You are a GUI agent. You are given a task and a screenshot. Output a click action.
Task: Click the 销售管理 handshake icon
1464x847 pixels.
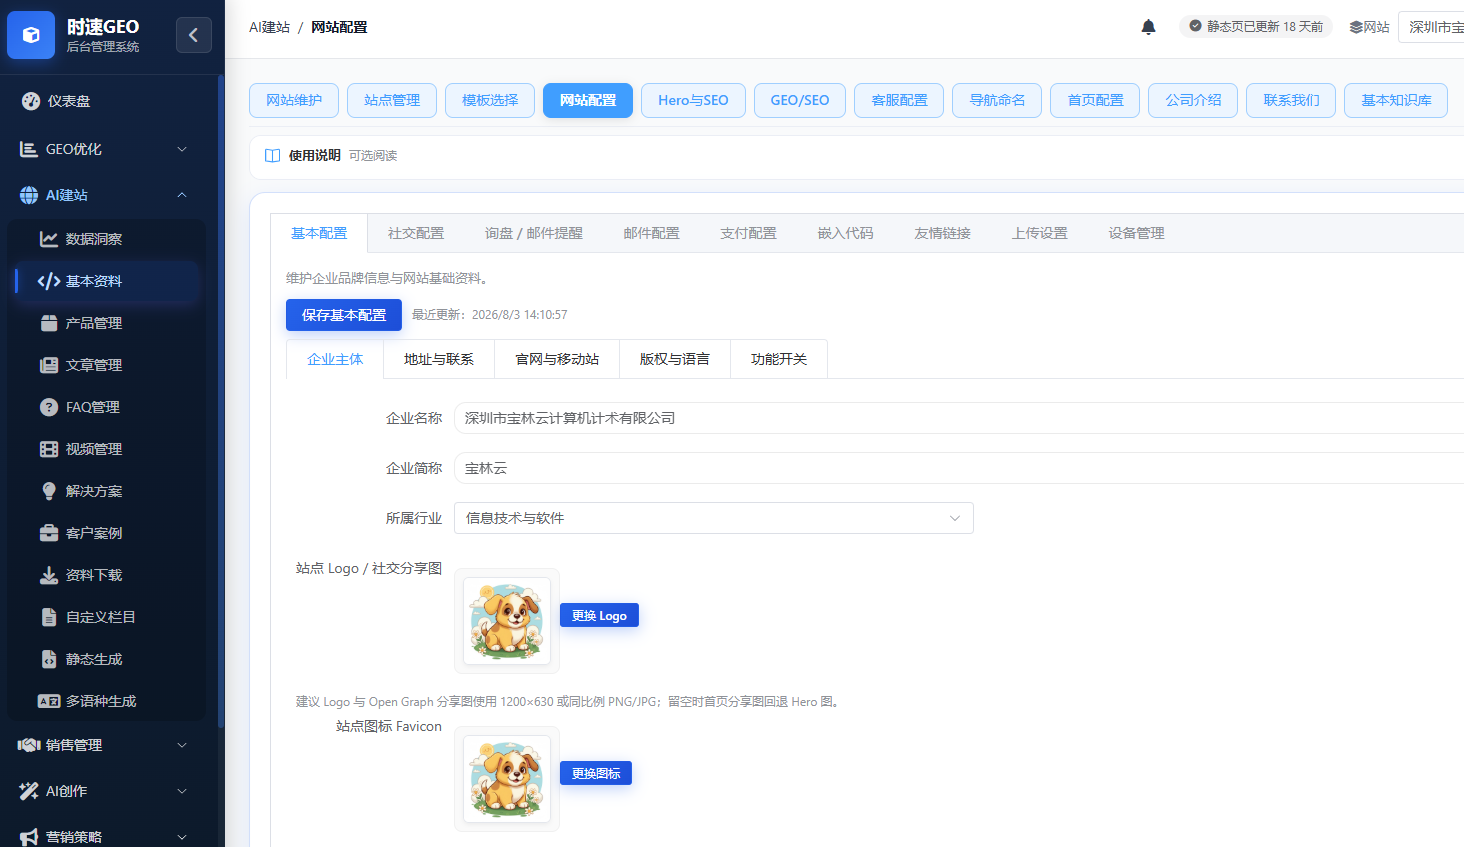point(29,745)
